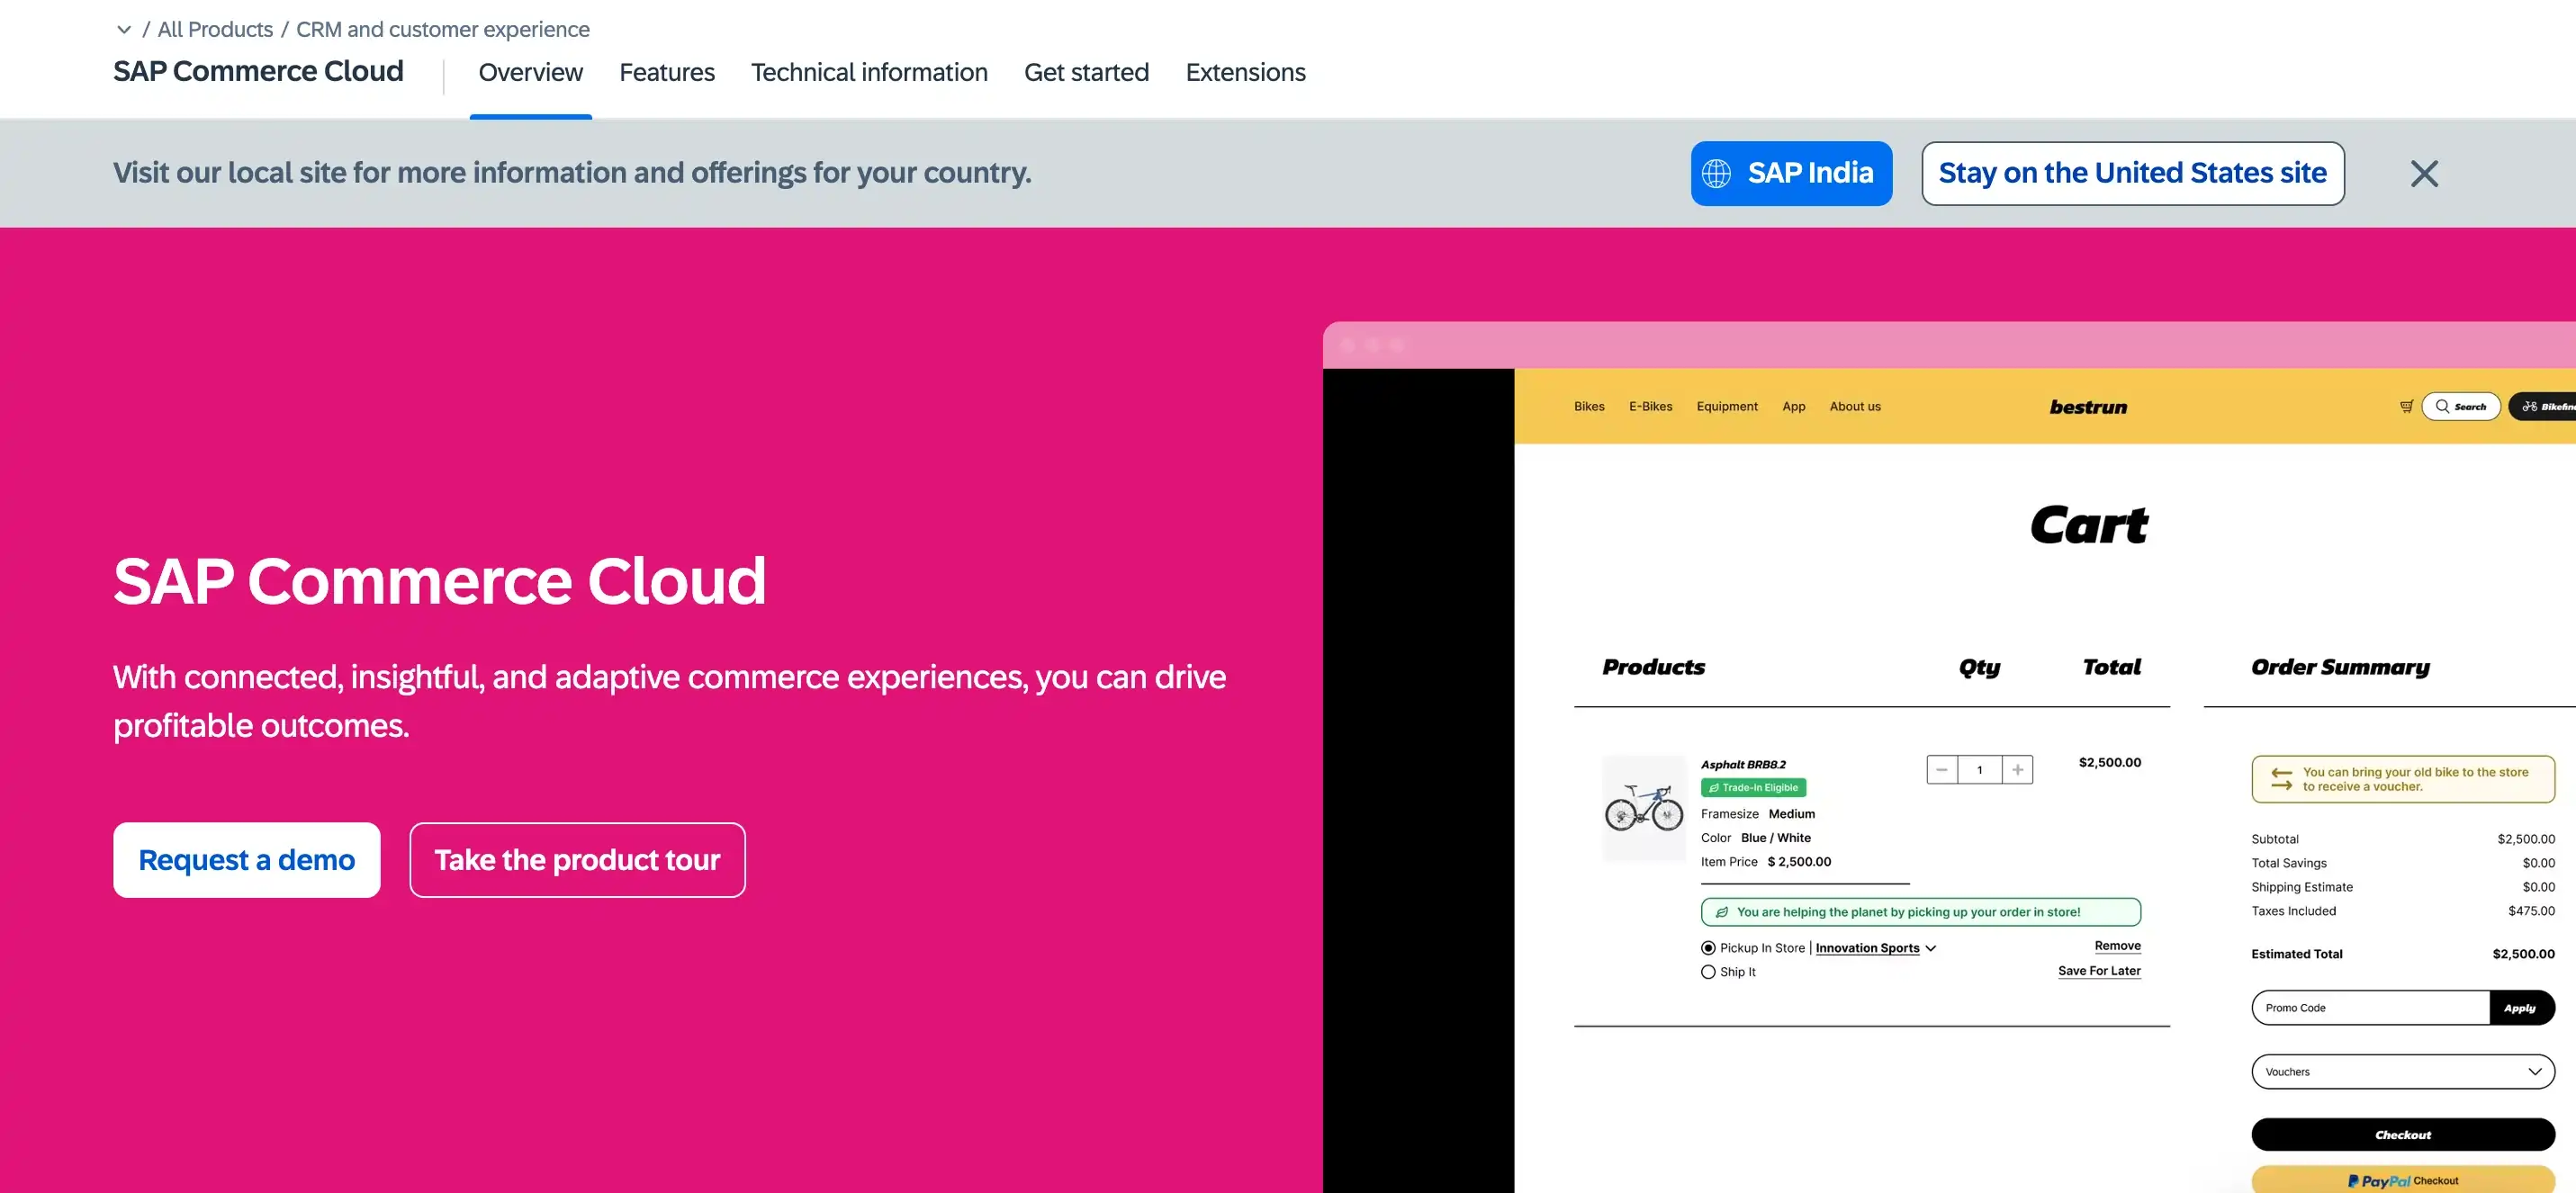Screen dimensions: 2576x1193
Task: Click the black Checkout button
Action: 2402,1134
